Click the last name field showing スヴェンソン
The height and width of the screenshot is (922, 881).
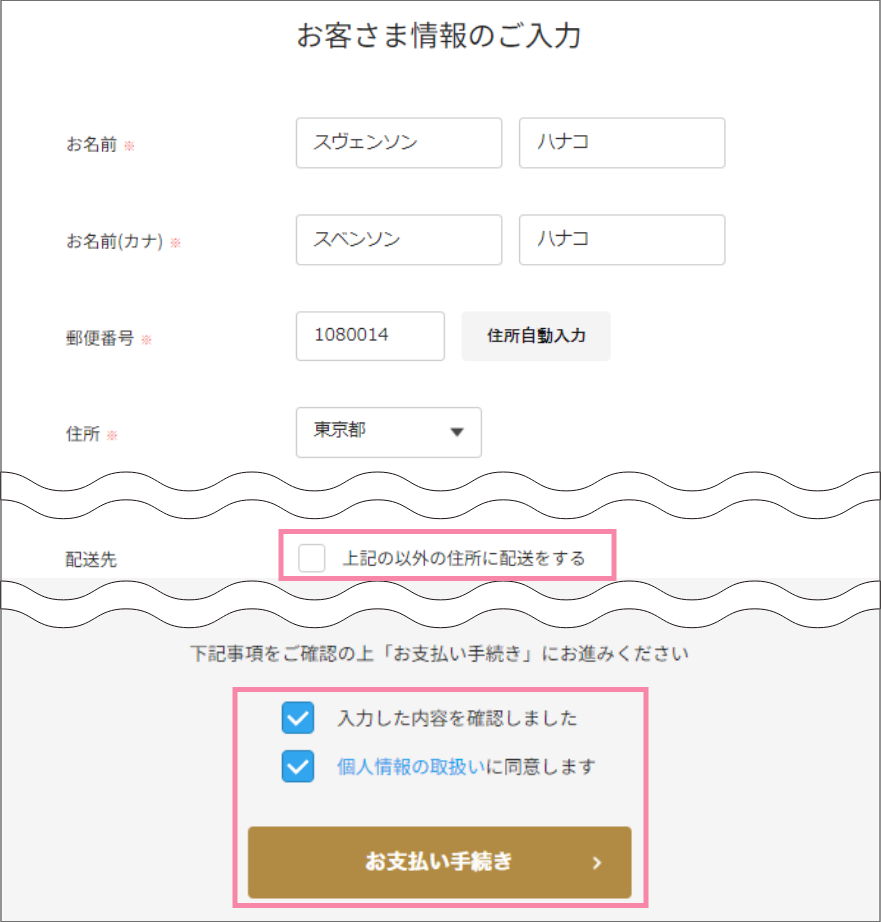pyautogui.click(x=398, y=143)
